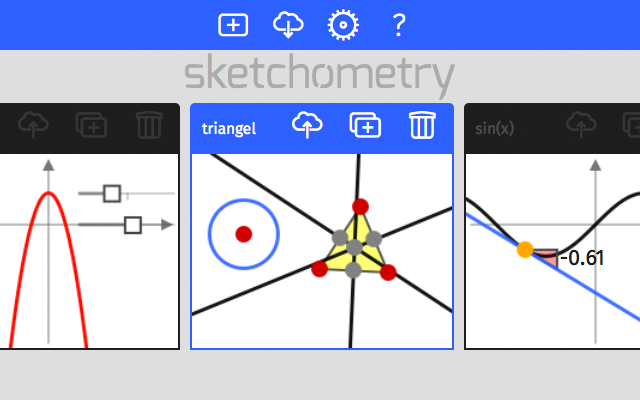Open the red parabola sketch thumbnail
640x400 pixels.
(x=89, y=251)
